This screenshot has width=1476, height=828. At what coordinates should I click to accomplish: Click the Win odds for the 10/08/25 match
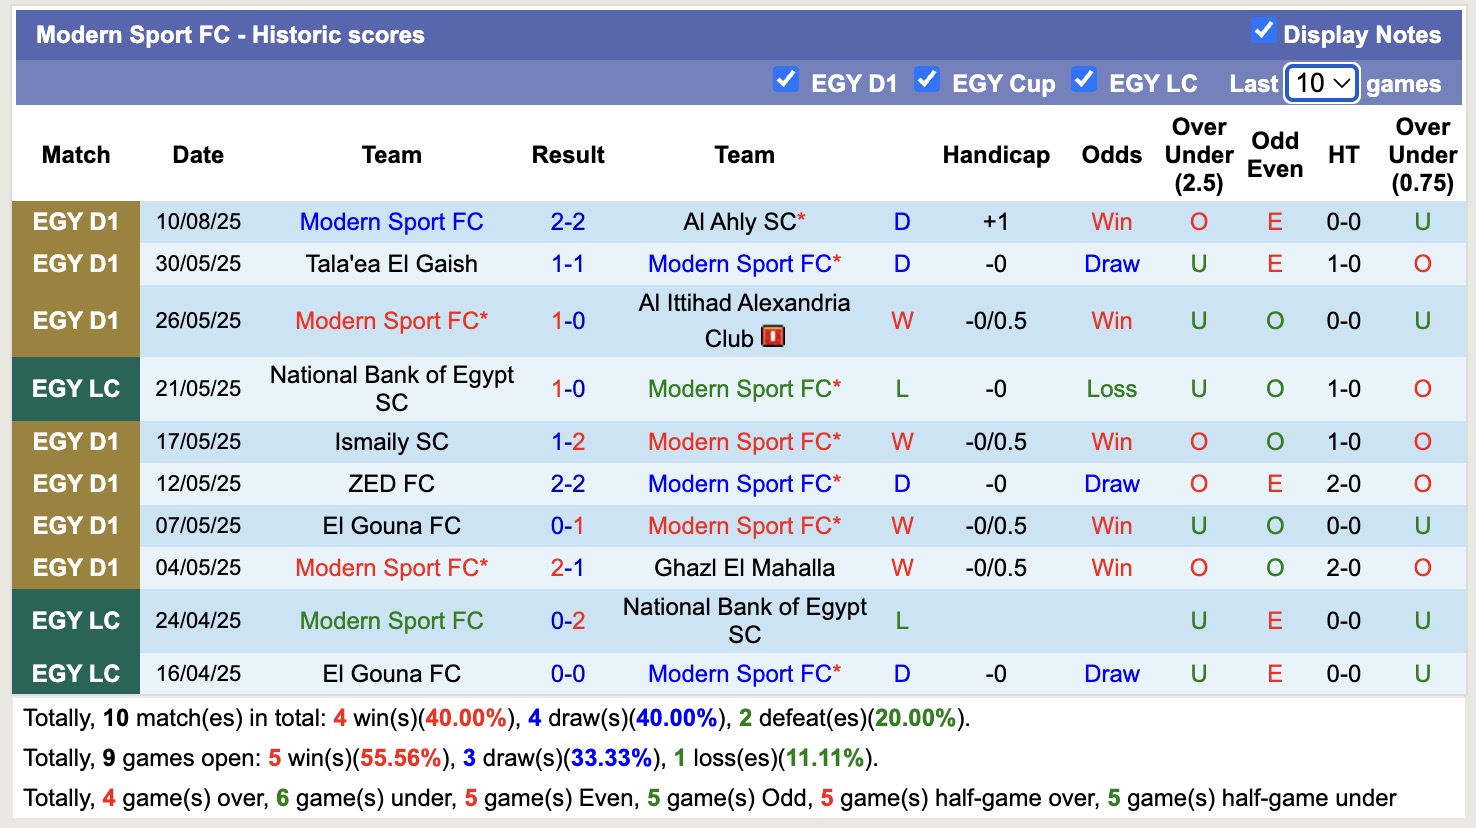(x=1111, y=222)
